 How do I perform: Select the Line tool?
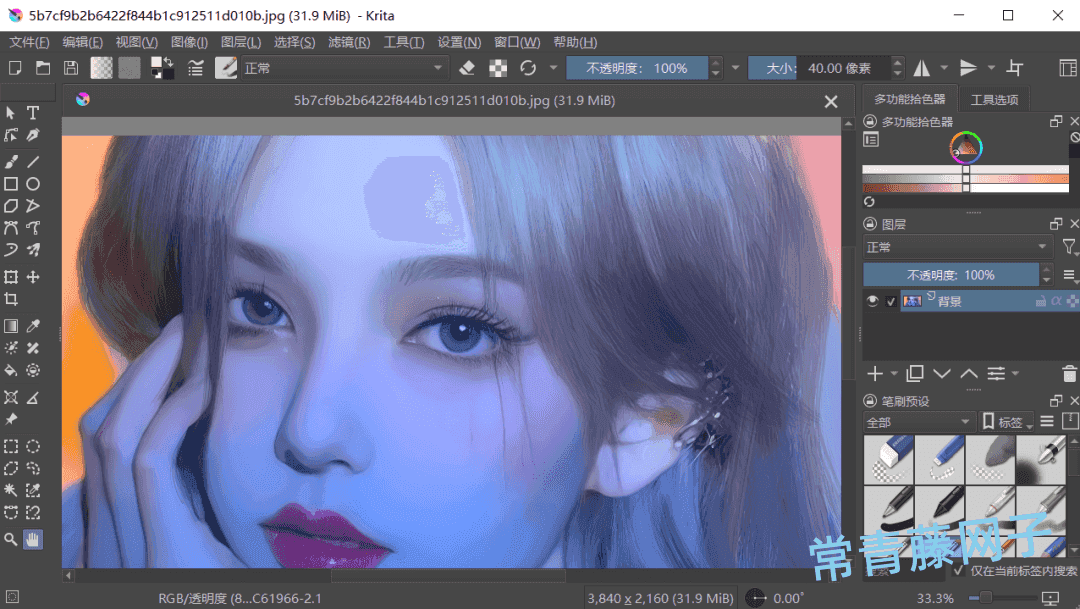pos(32,162)
